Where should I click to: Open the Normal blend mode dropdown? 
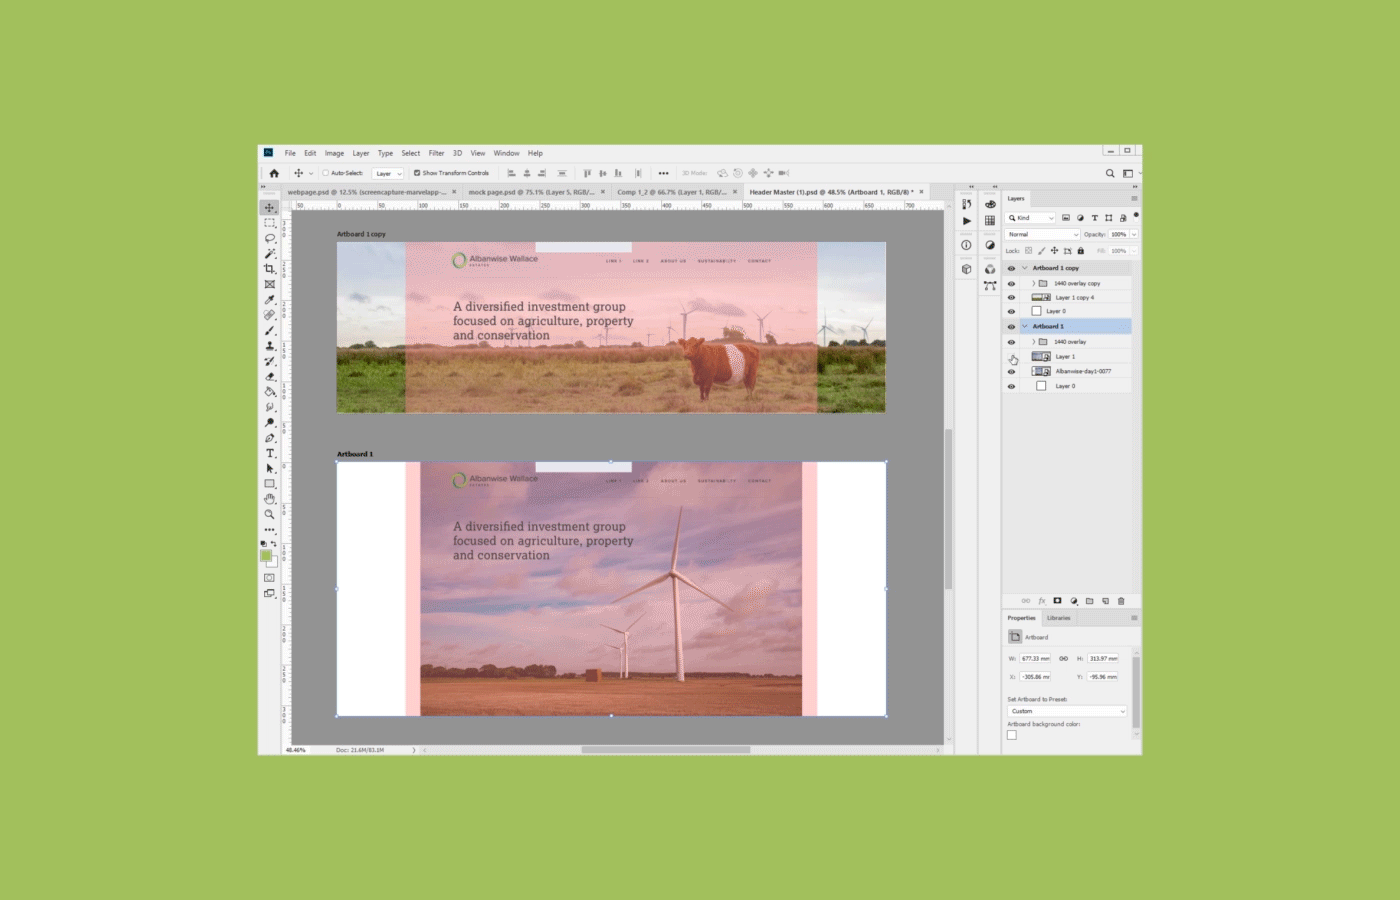coord(1042,234)
